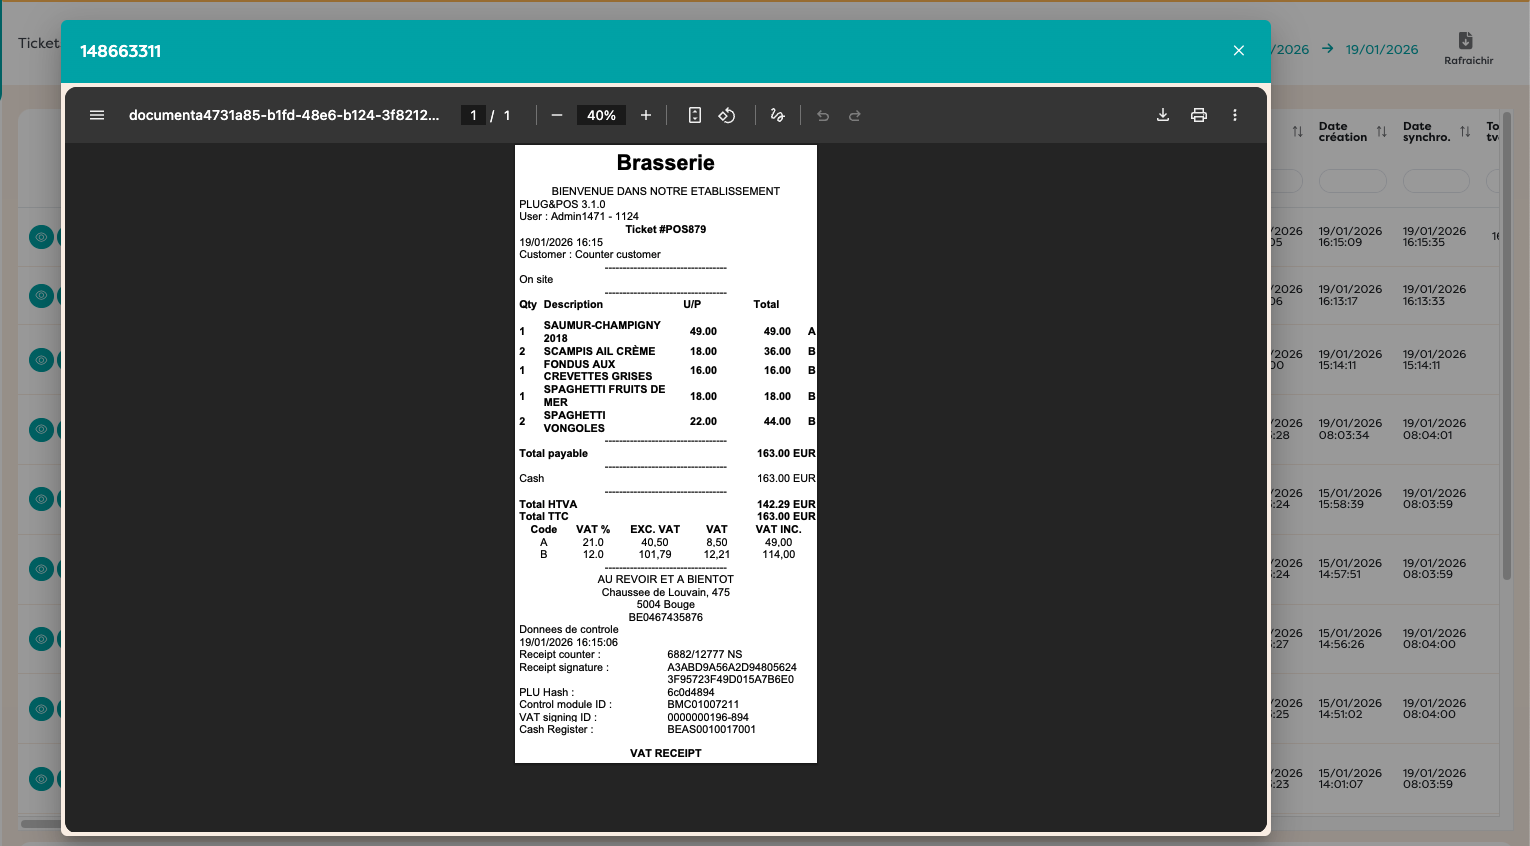
Task: Sort by Date création column
Action: pyautogui.click(x=1381, y=132)
